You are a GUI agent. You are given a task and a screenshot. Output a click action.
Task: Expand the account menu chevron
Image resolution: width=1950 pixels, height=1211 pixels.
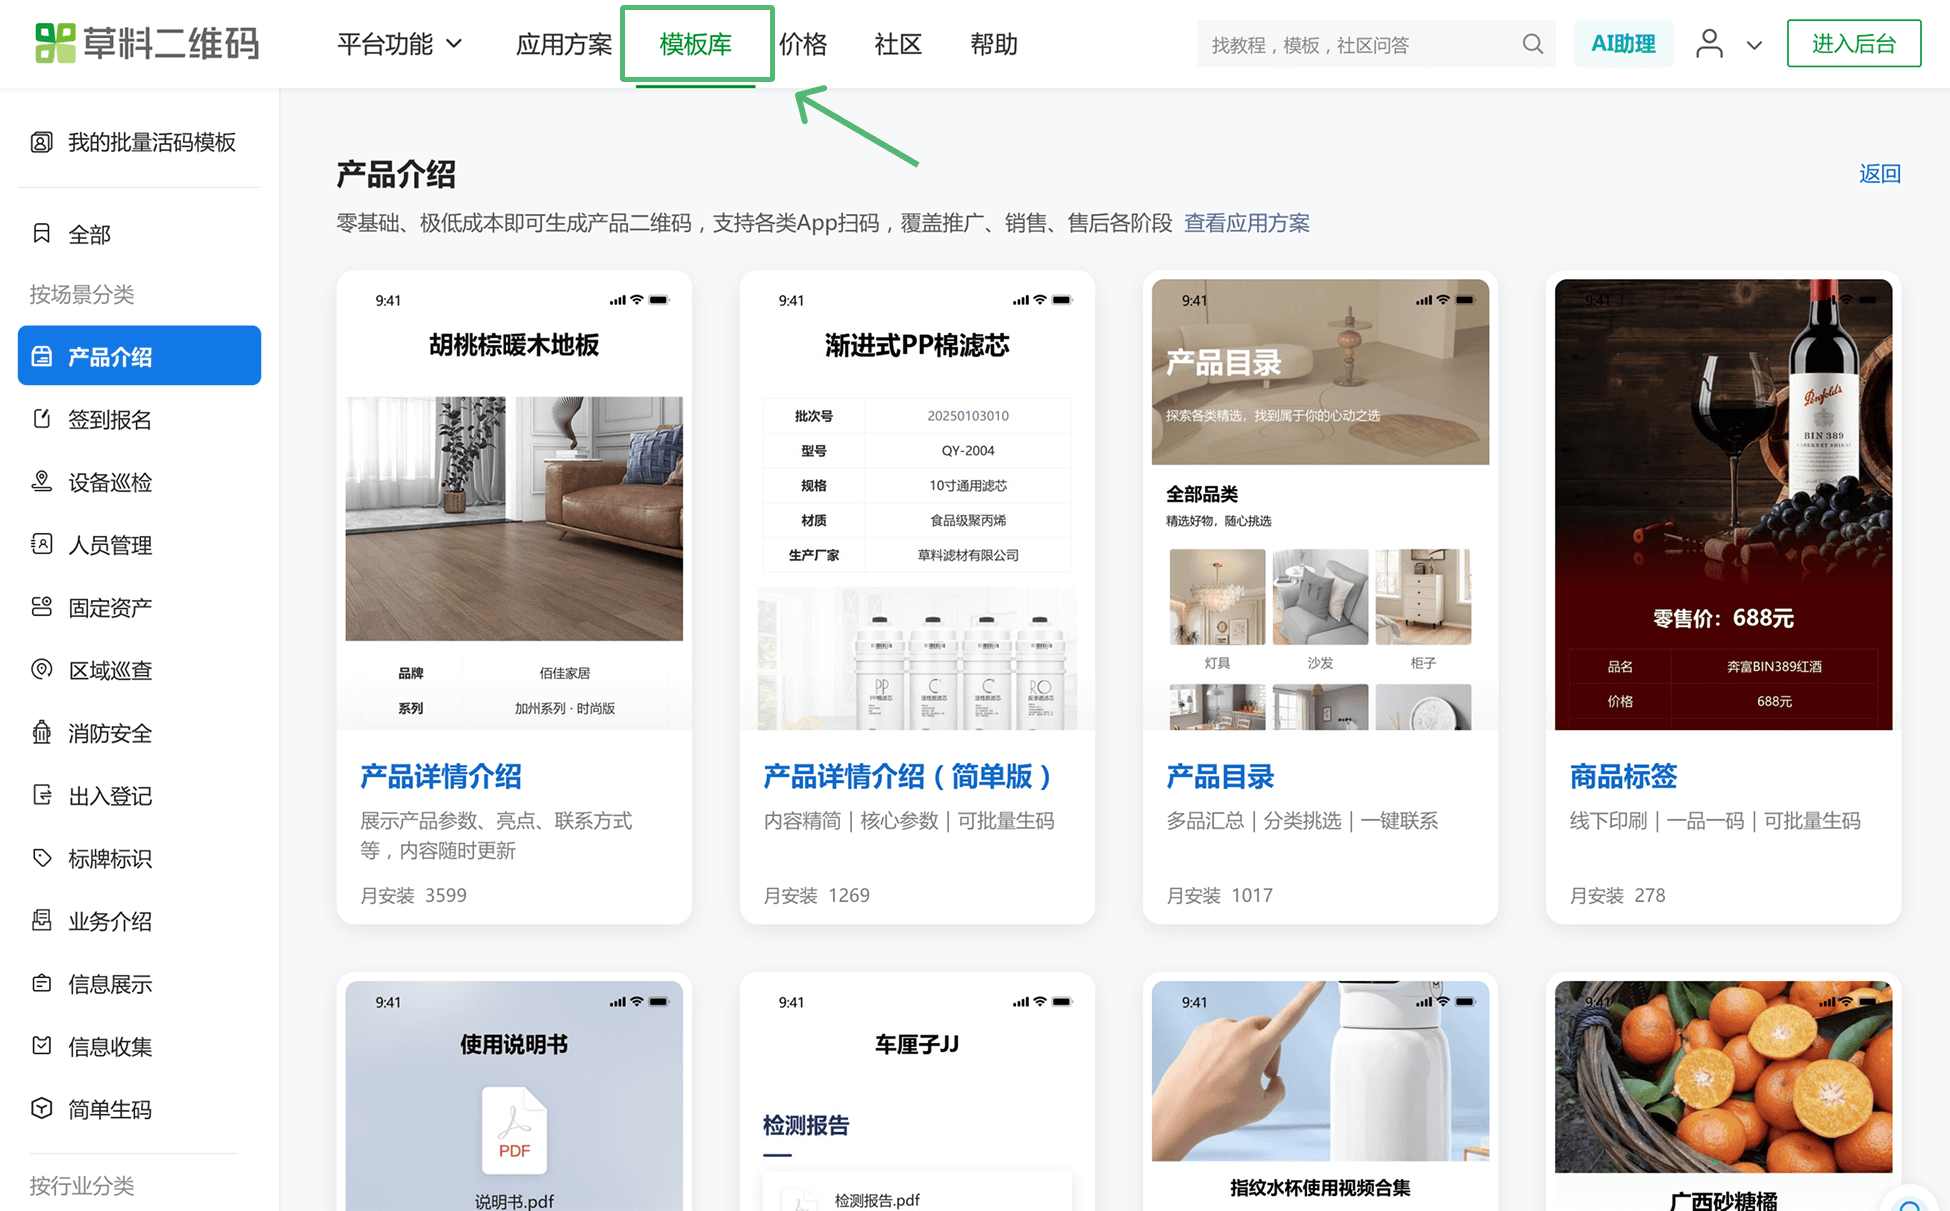[x=1754, y=45]
